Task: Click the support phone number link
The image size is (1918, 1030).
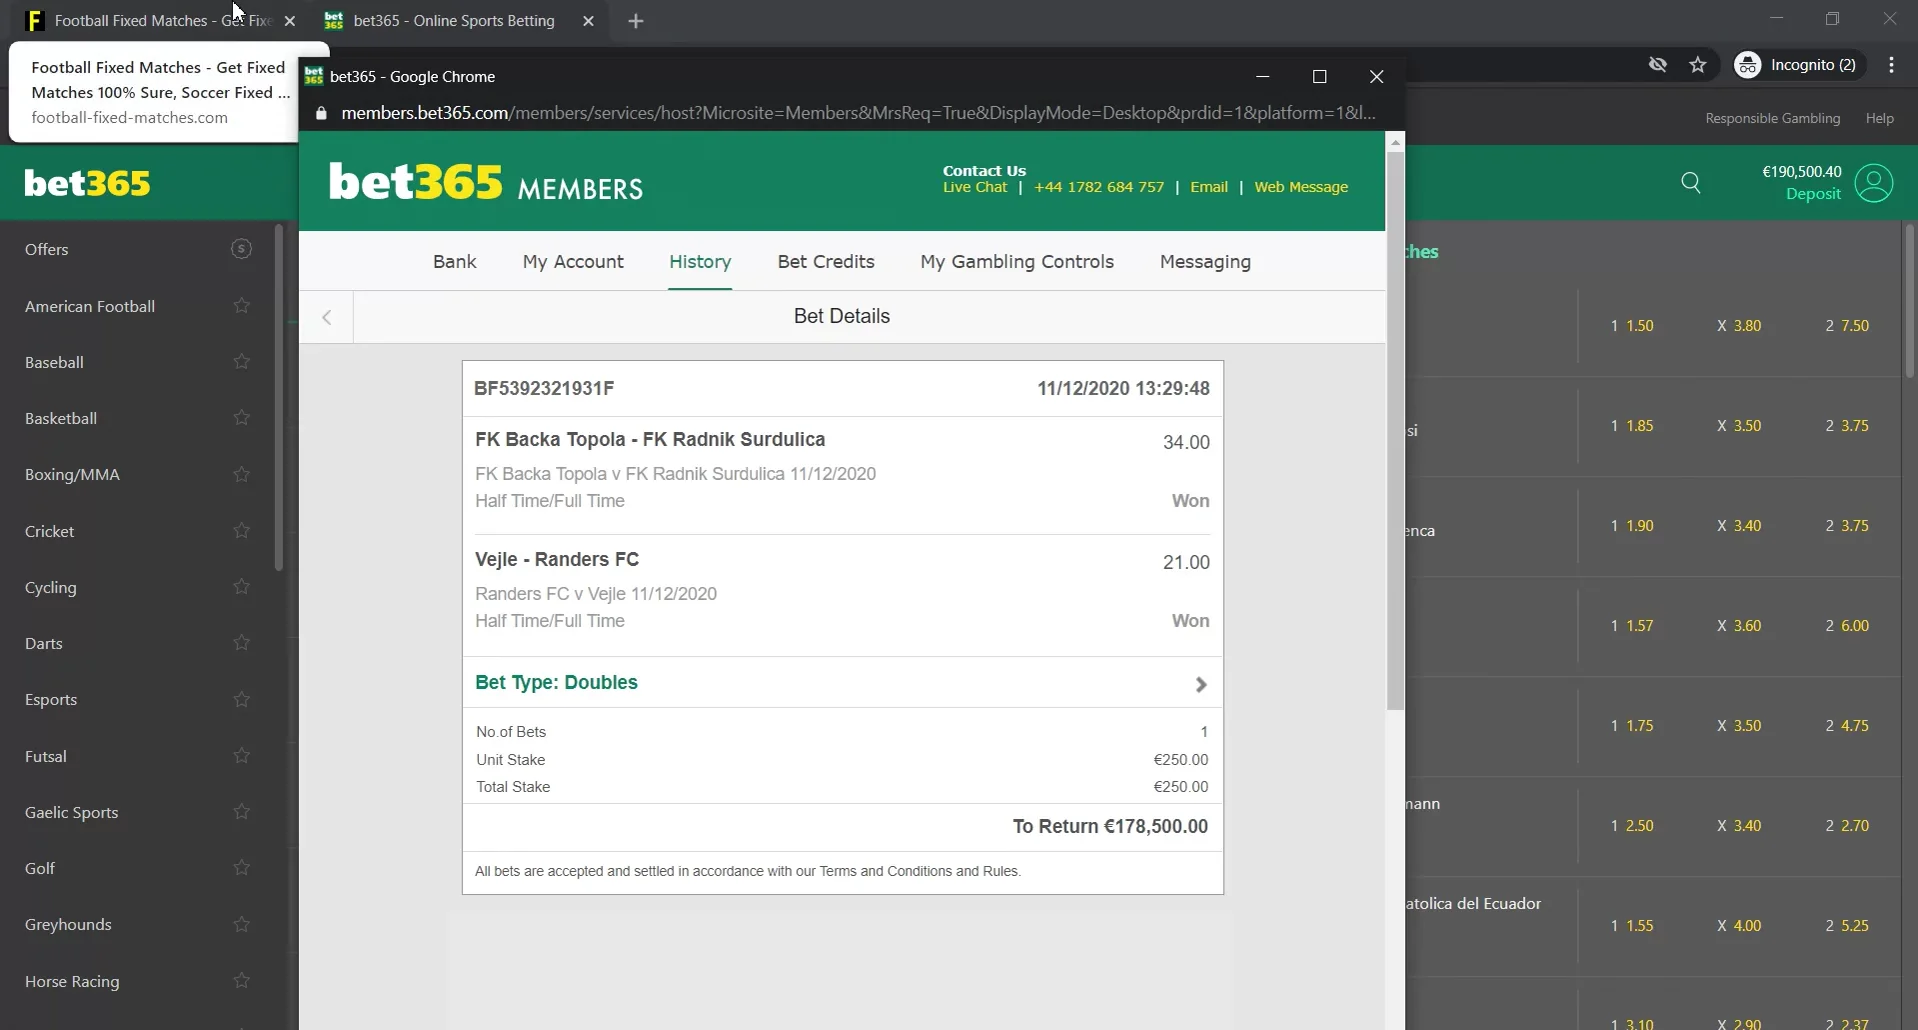Action: (x=1099, y=187)
